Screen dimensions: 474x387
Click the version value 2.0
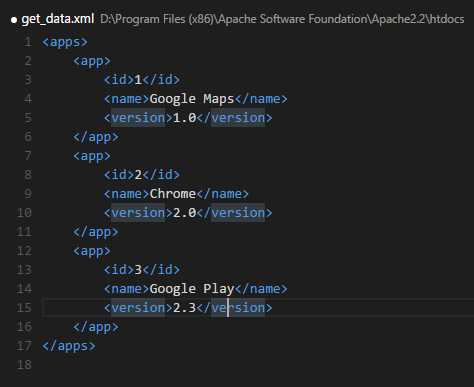[185, 213]
